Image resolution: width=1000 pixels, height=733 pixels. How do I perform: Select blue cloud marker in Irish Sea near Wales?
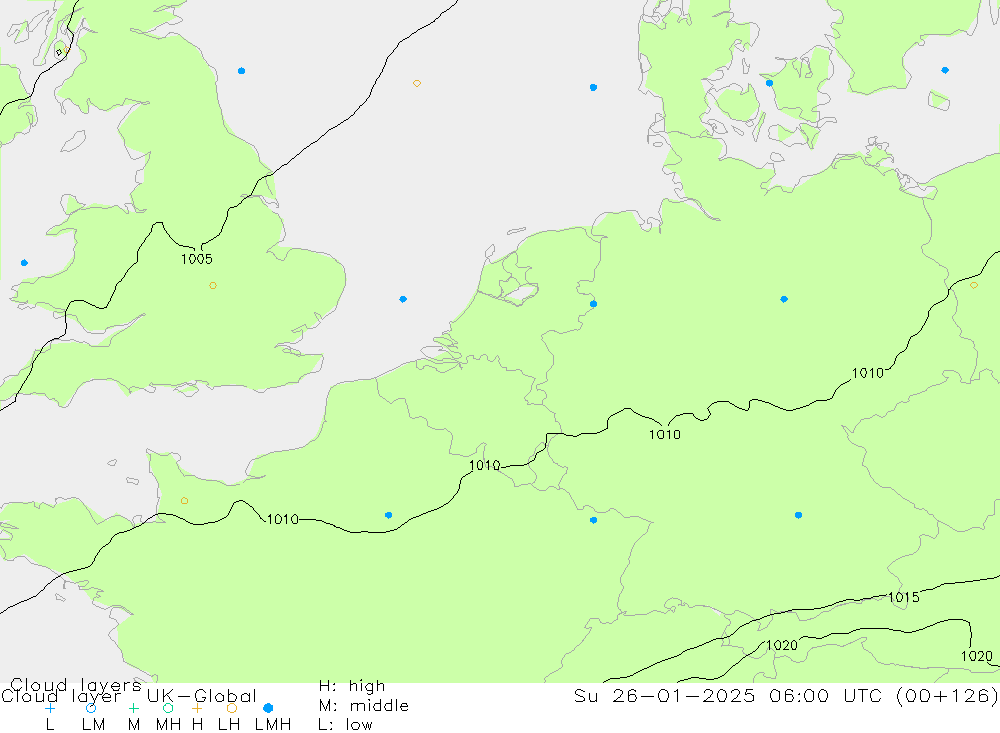[x=24, y=263]
